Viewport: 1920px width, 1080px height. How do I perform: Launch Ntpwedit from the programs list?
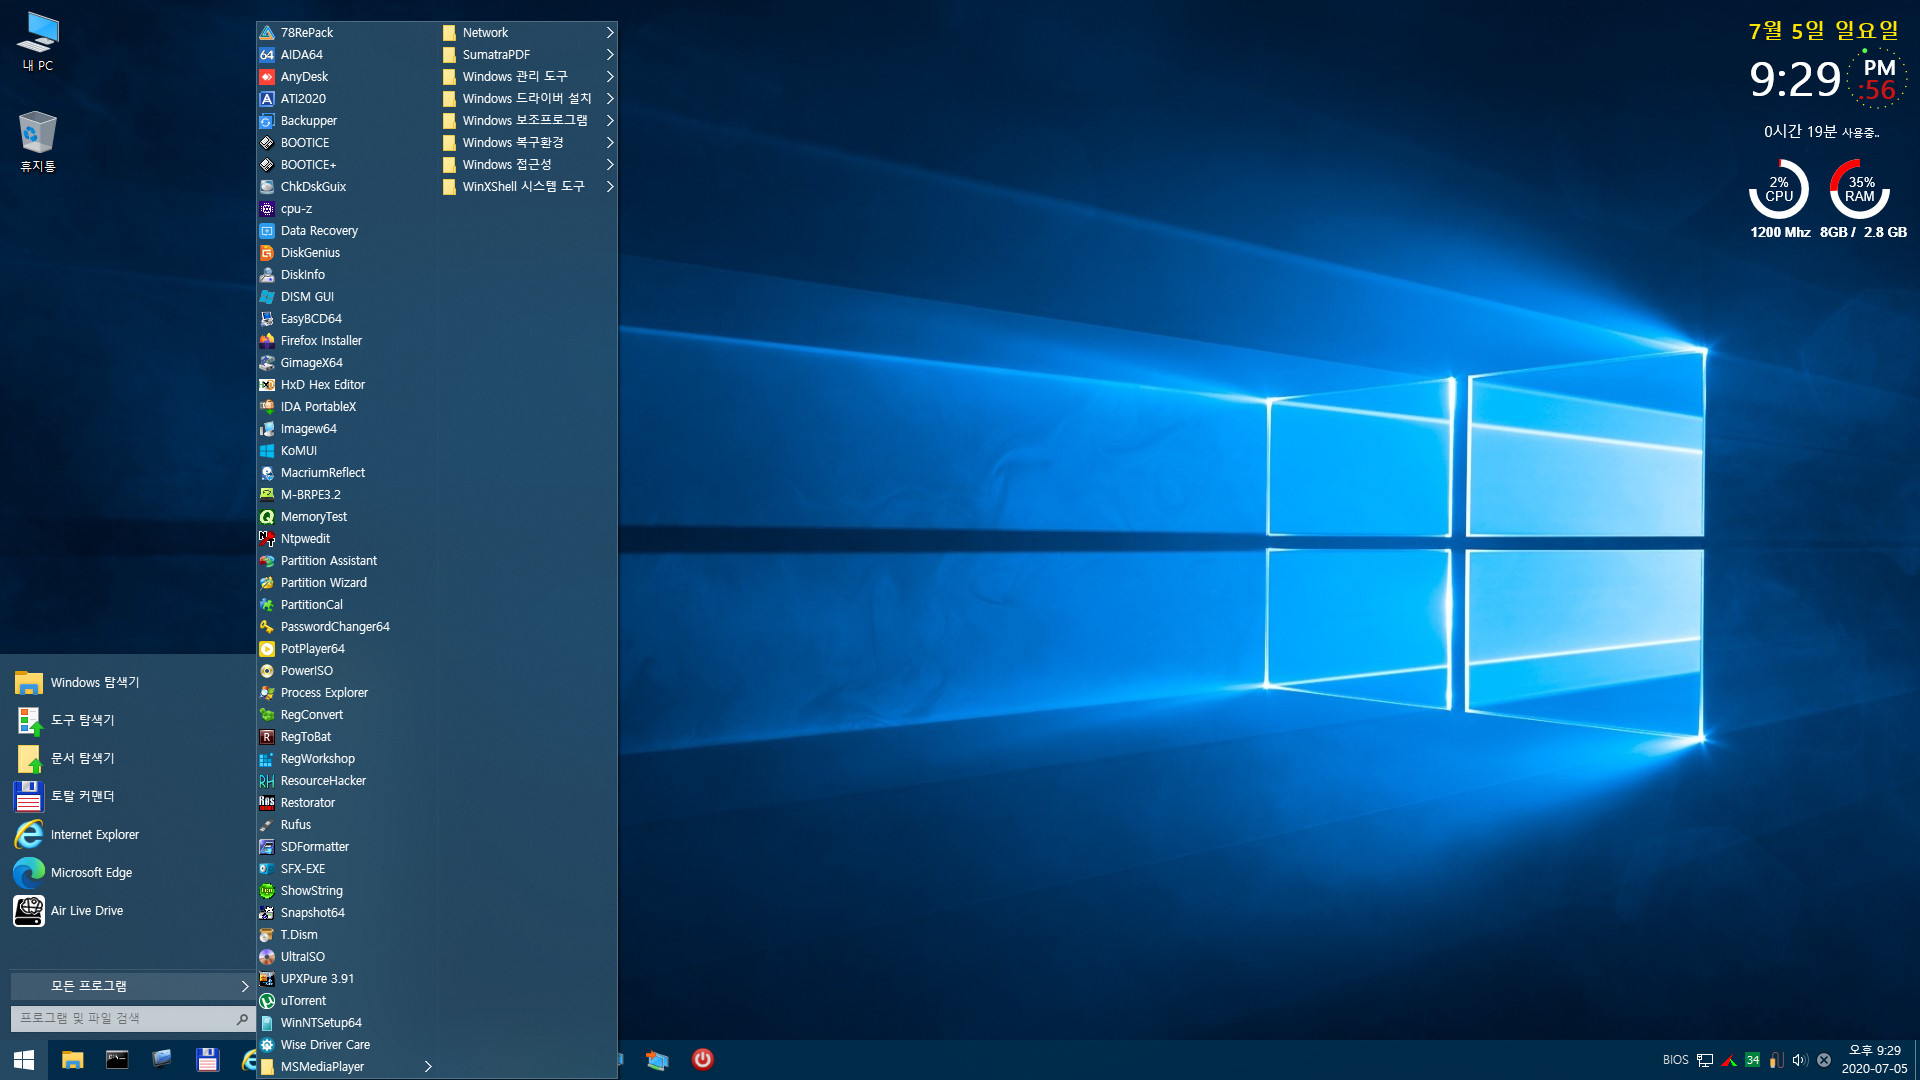[346, 539]
